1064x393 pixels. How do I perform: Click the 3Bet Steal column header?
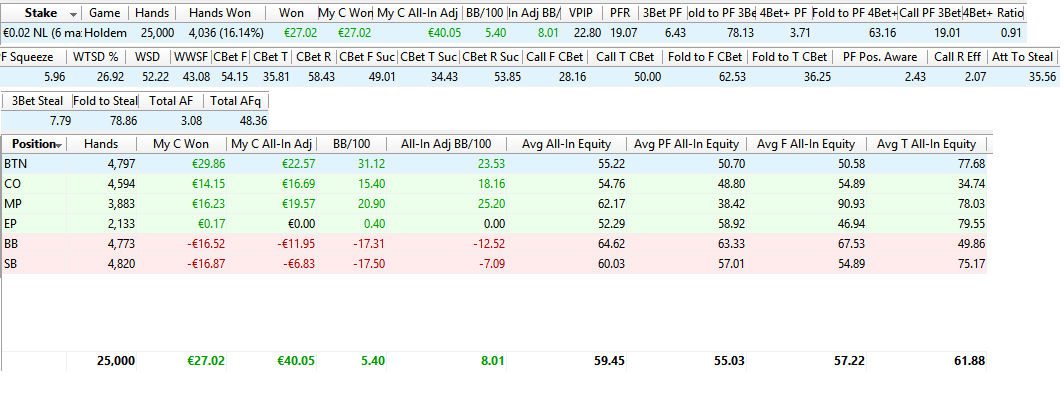coord(36,101)
